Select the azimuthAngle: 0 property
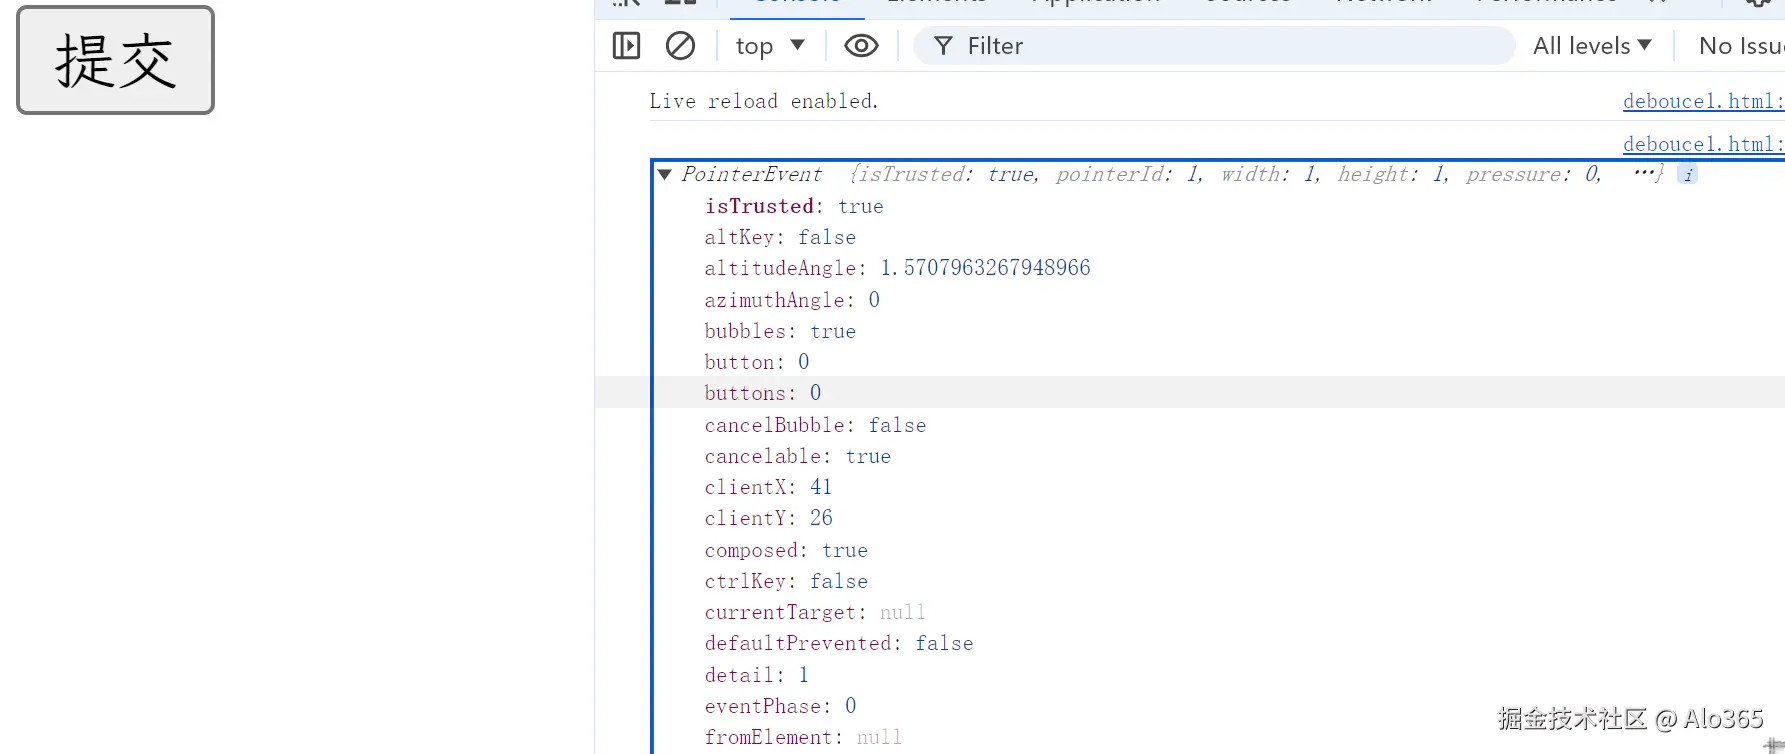This screenshot has width=1785, height=754. 792,300
